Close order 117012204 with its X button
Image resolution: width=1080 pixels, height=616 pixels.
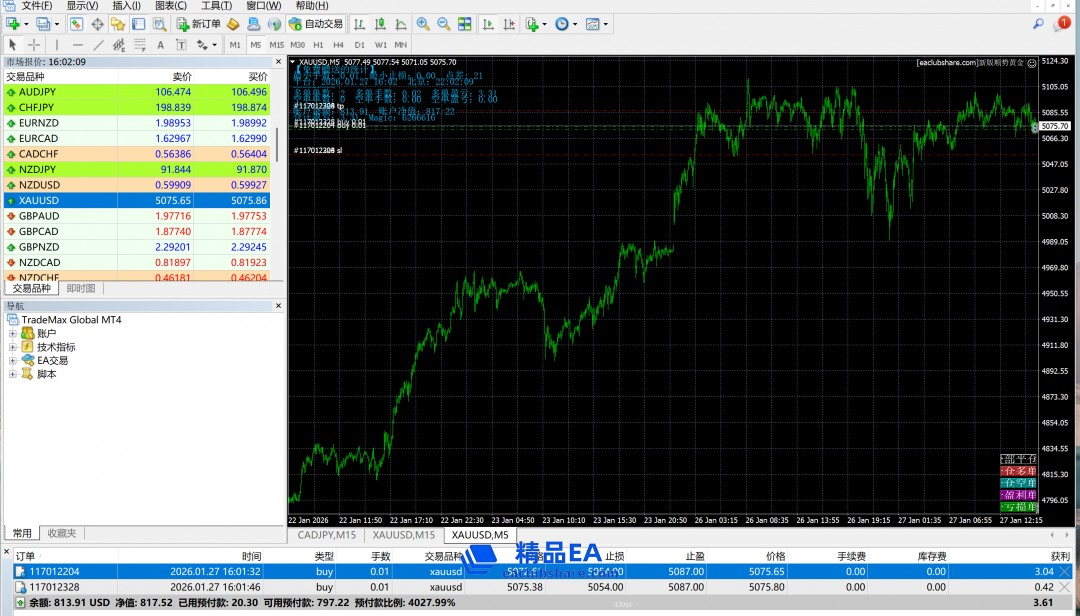(1064, 572)
